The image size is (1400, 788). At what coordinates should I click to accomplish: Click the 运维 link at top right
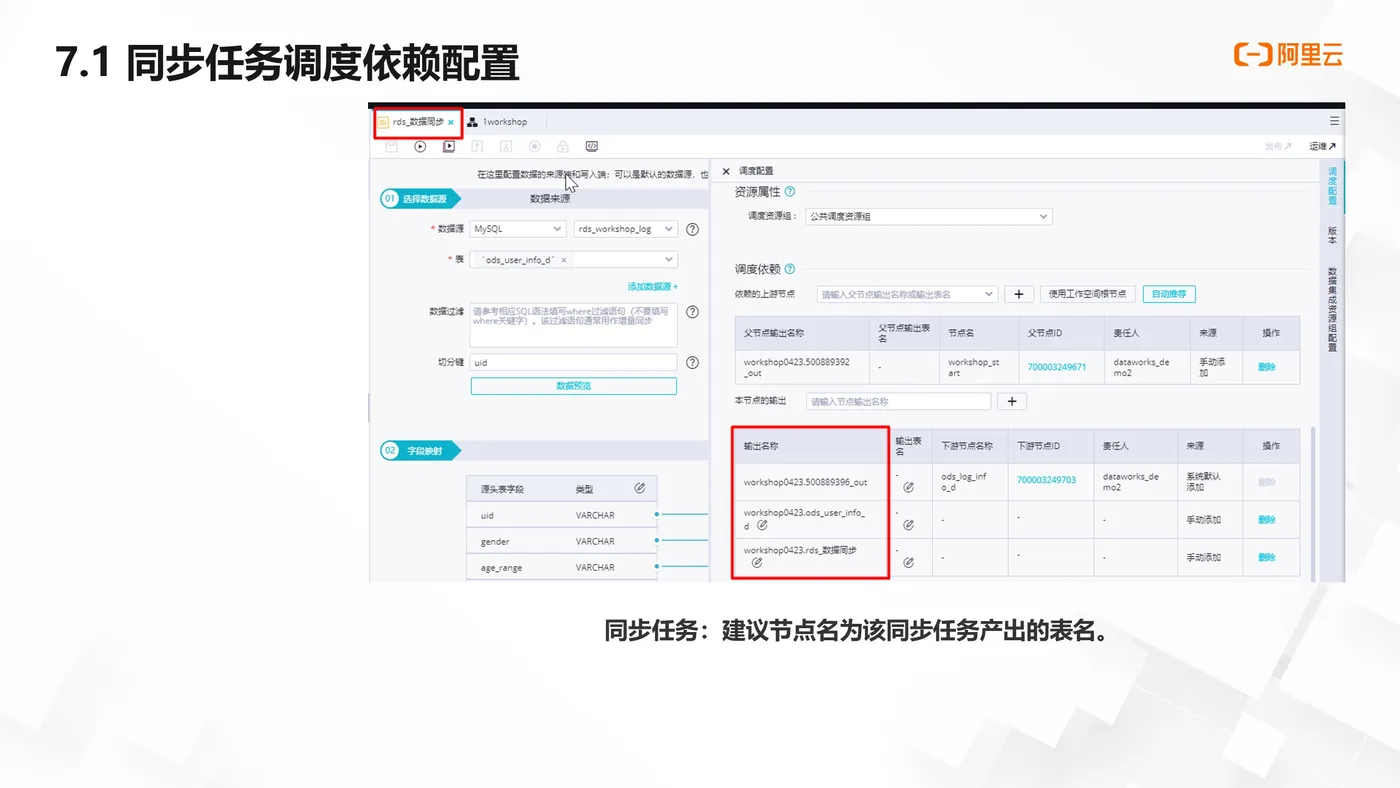[x=1322, y=146]
